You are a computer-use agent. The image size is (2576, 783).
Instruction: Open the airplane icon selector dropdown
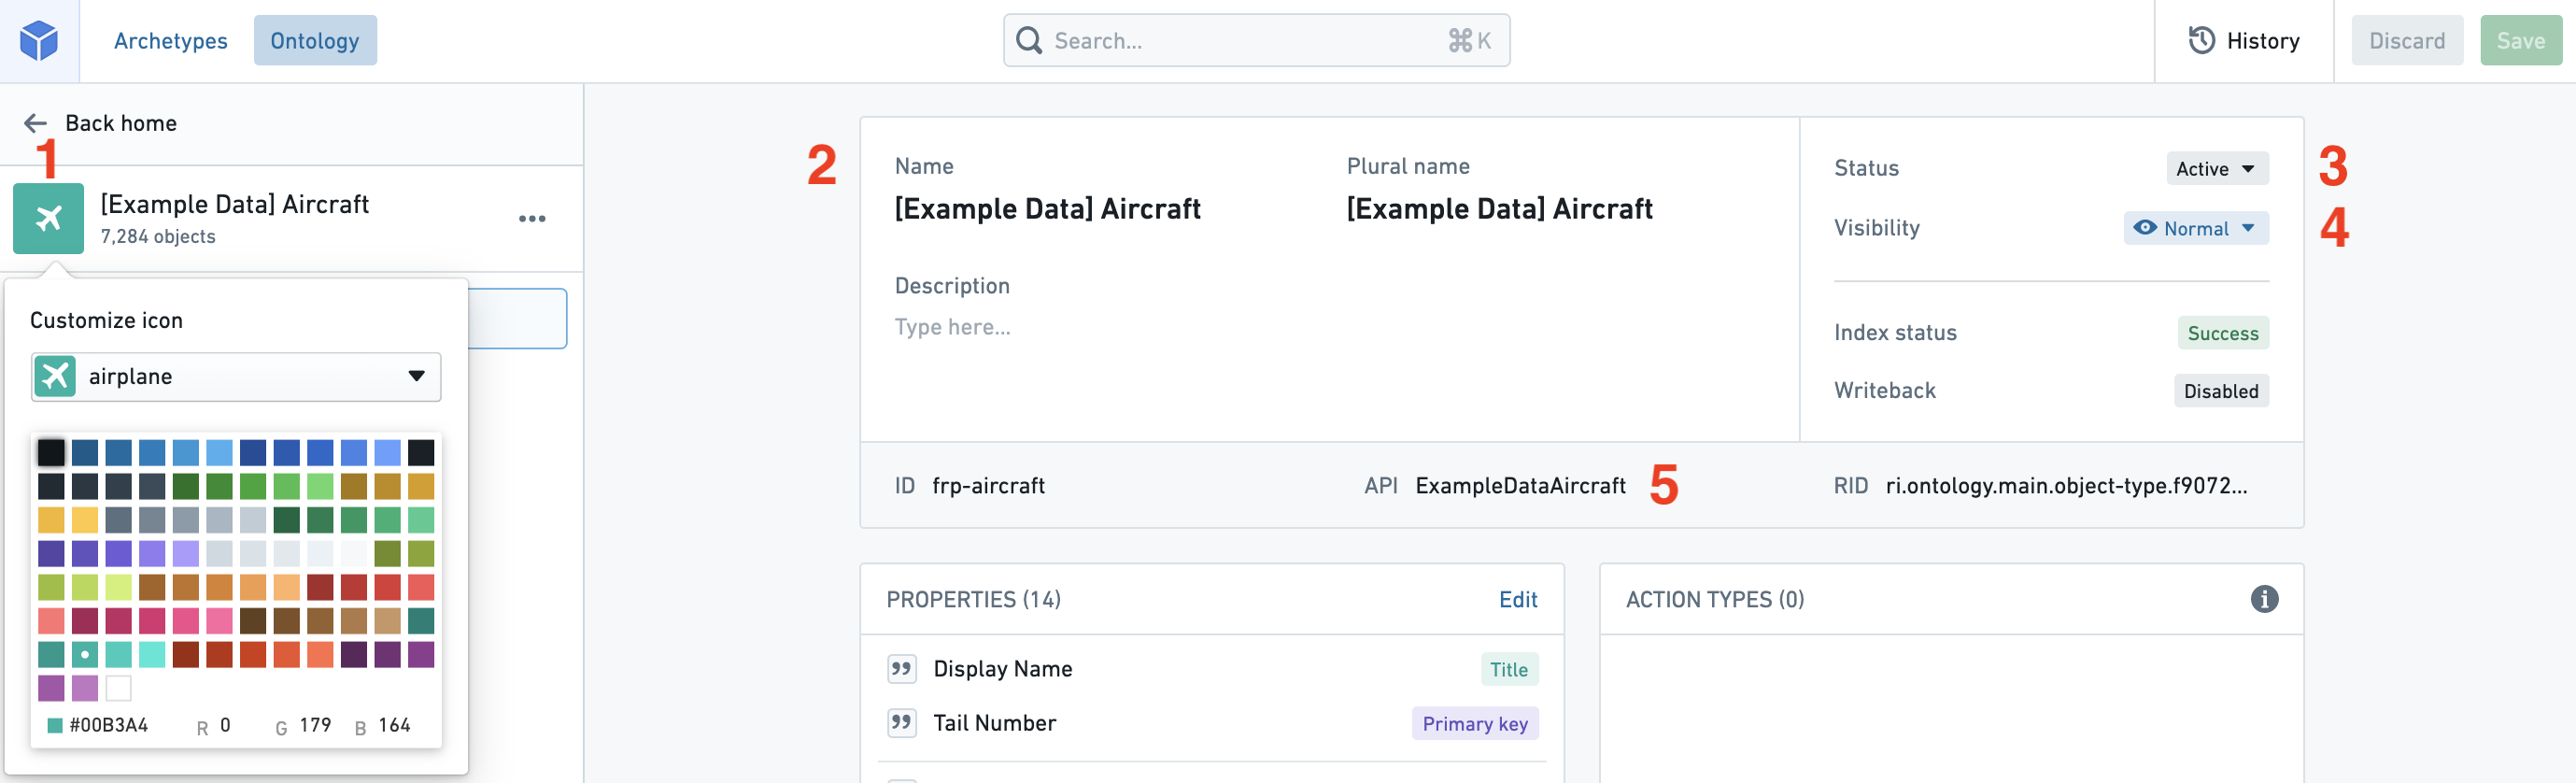pos(236,377)
